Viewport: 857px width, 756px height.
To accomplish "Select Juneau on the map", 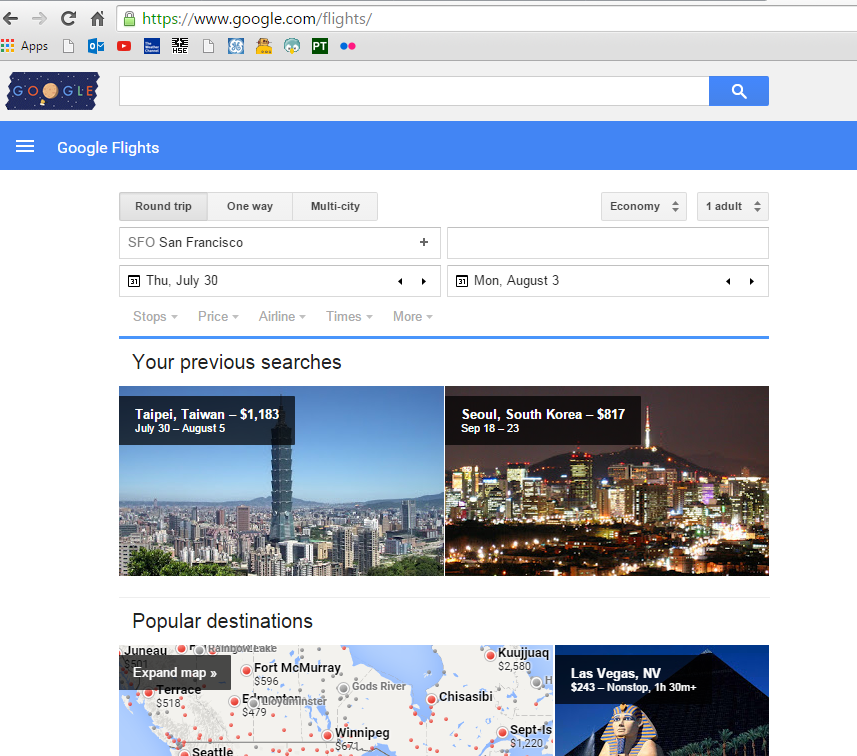I will tap(145, 650).
